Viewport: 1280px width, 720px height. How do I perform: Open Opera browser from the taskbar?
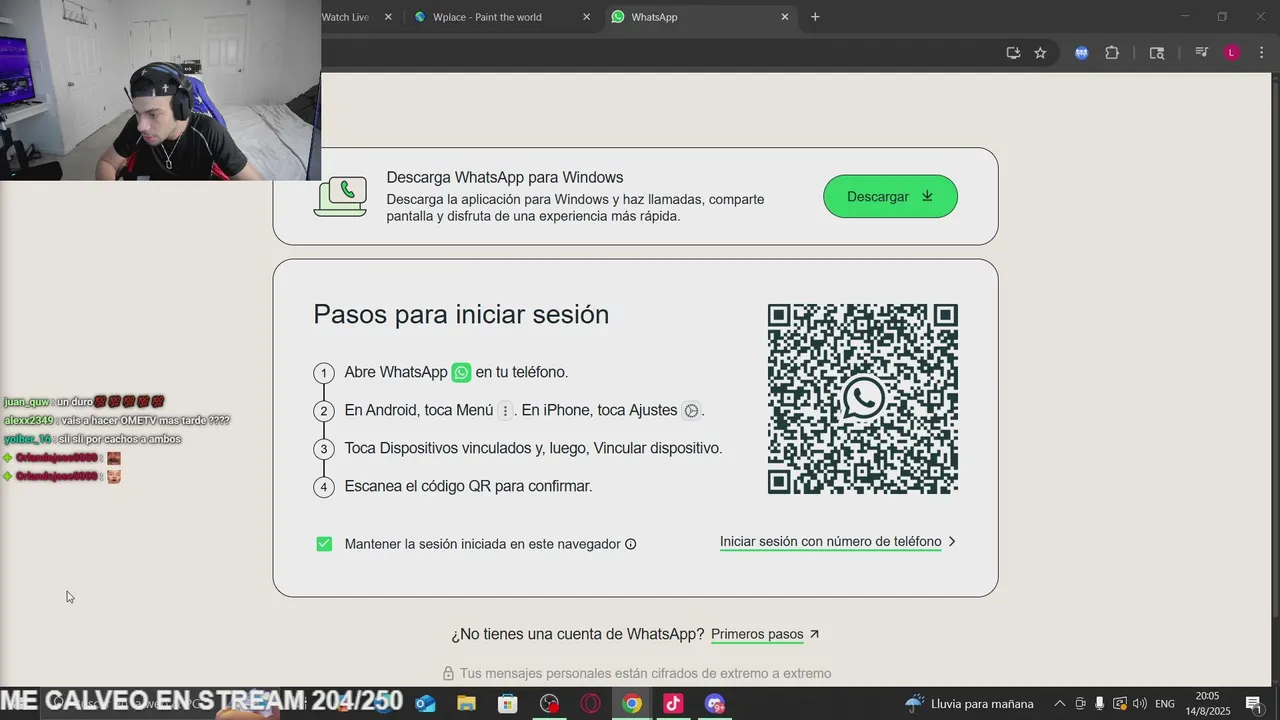click(x=590, y=703)
